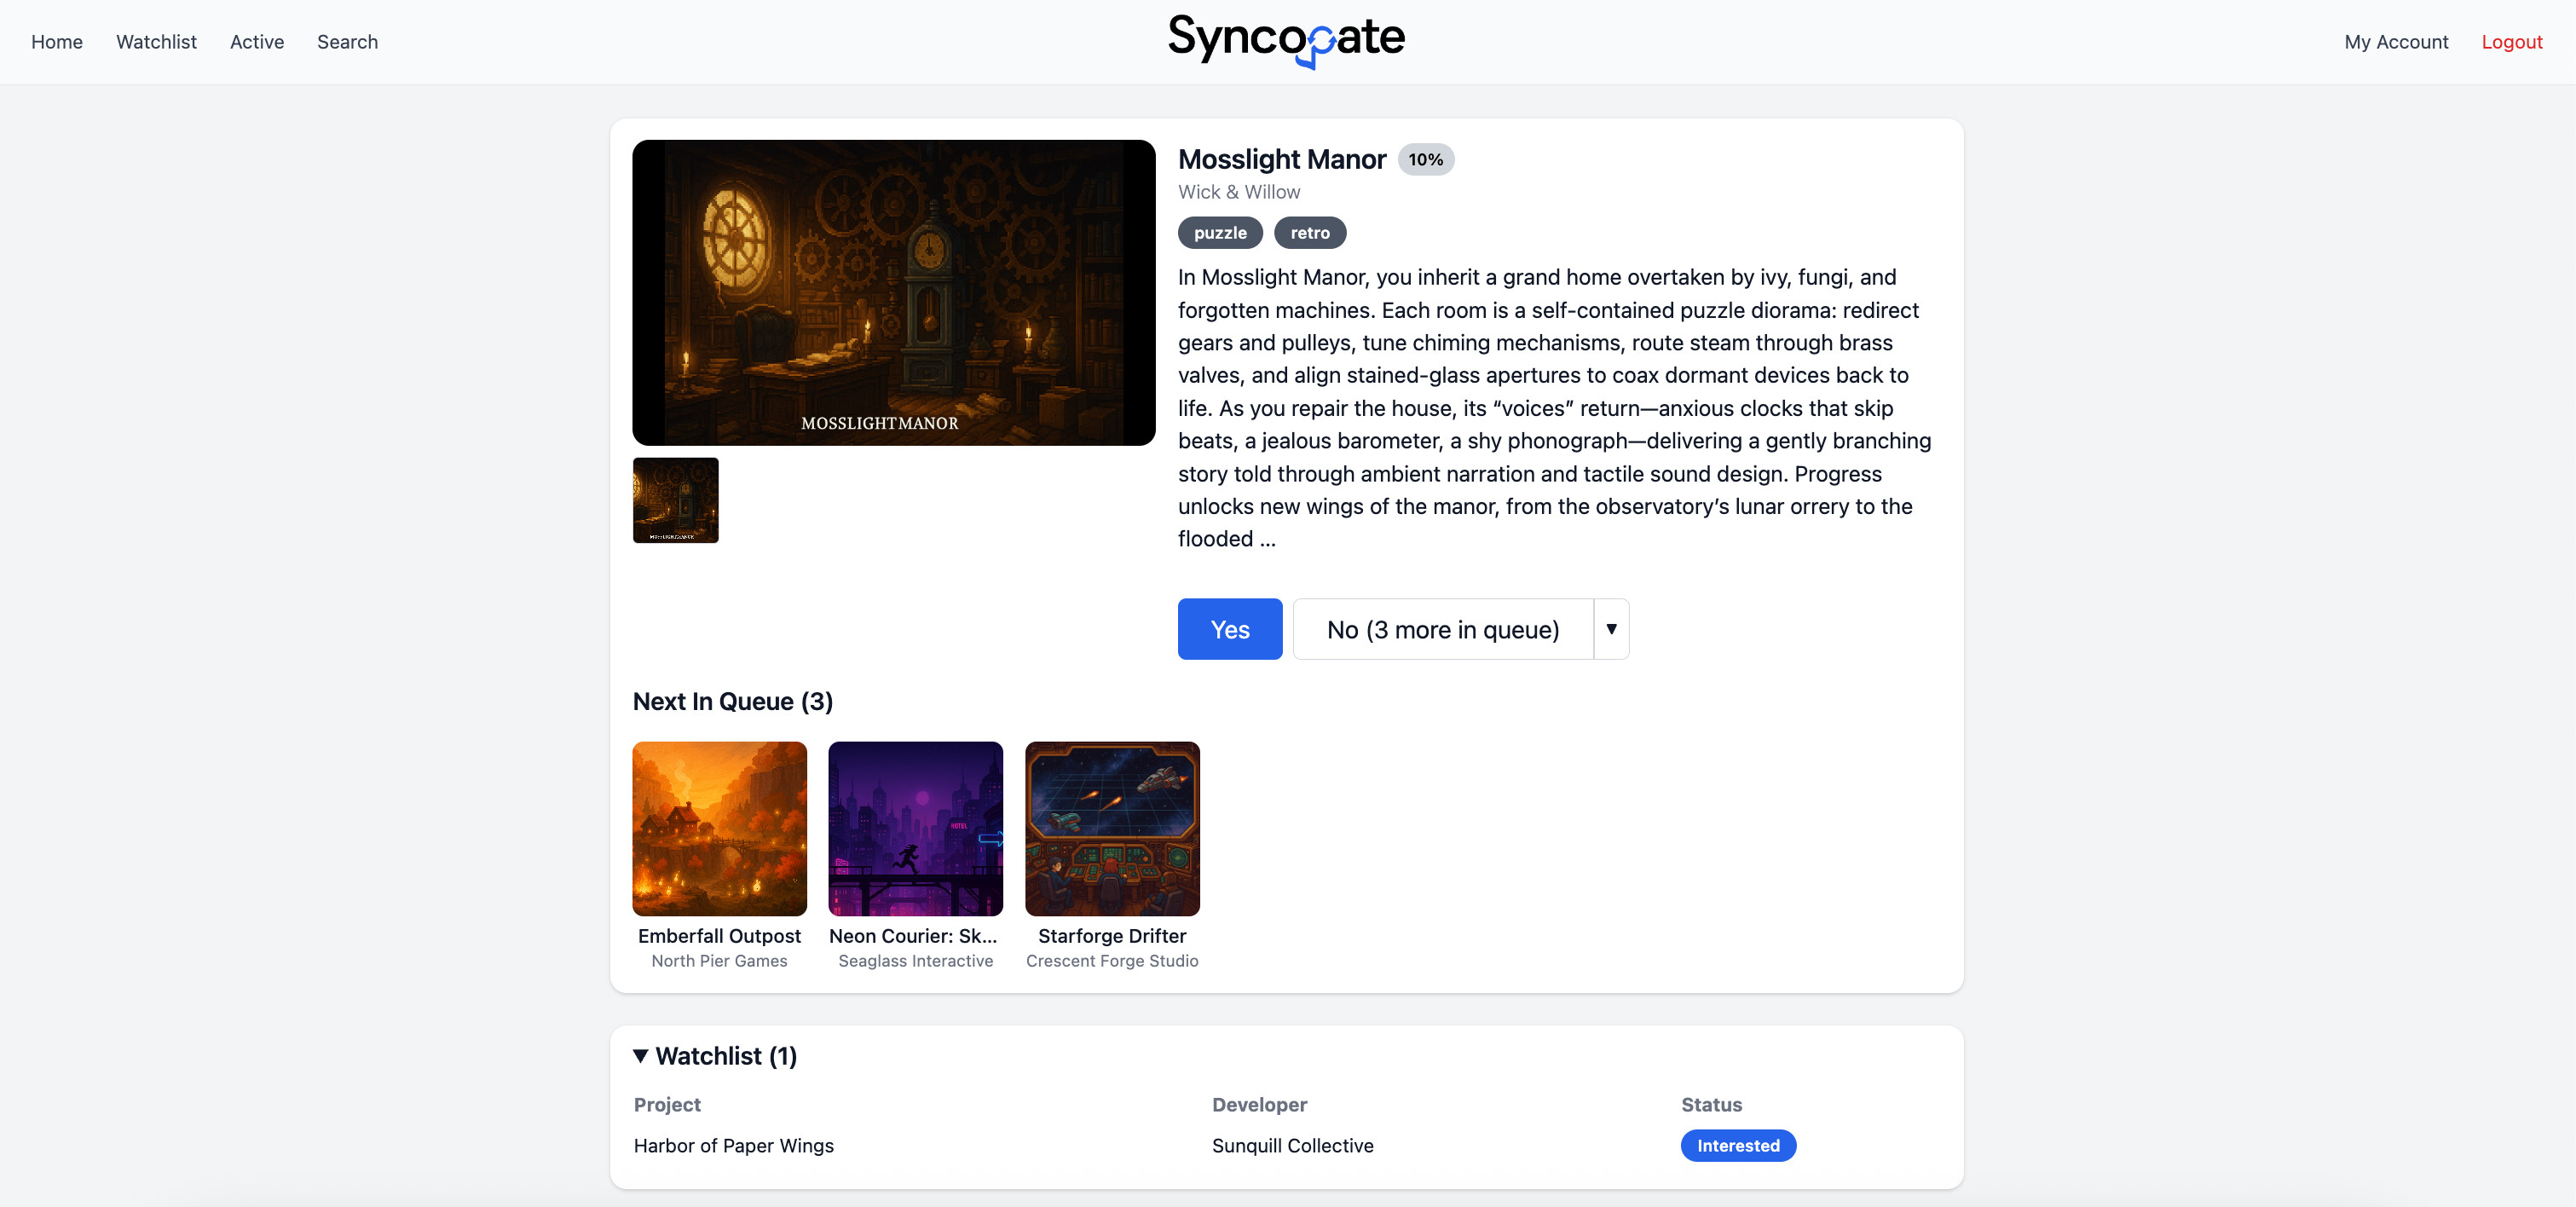Click the Syncopate logo
The width and height of the screenshot is (2576, 1207).
(1286, 40)
